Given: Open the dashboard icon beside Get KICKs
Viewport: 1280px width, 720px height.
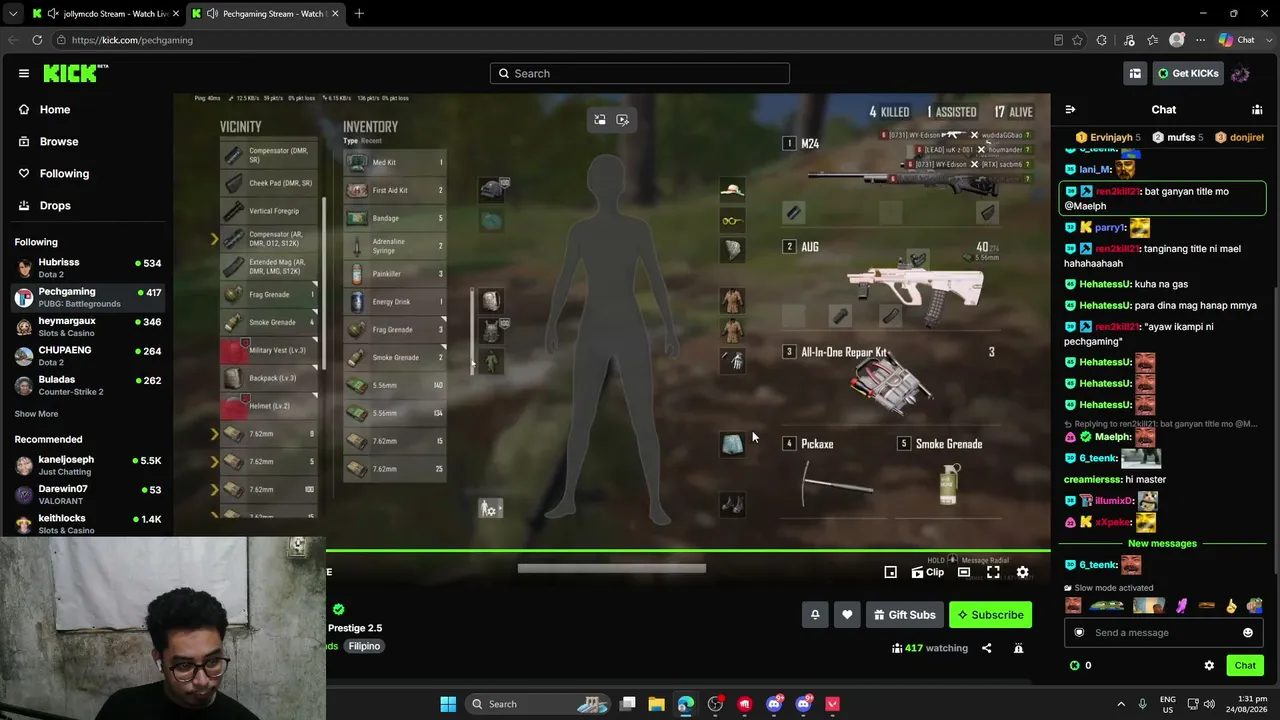Looking at the screenshot, I should click(x=1135, y=73).
